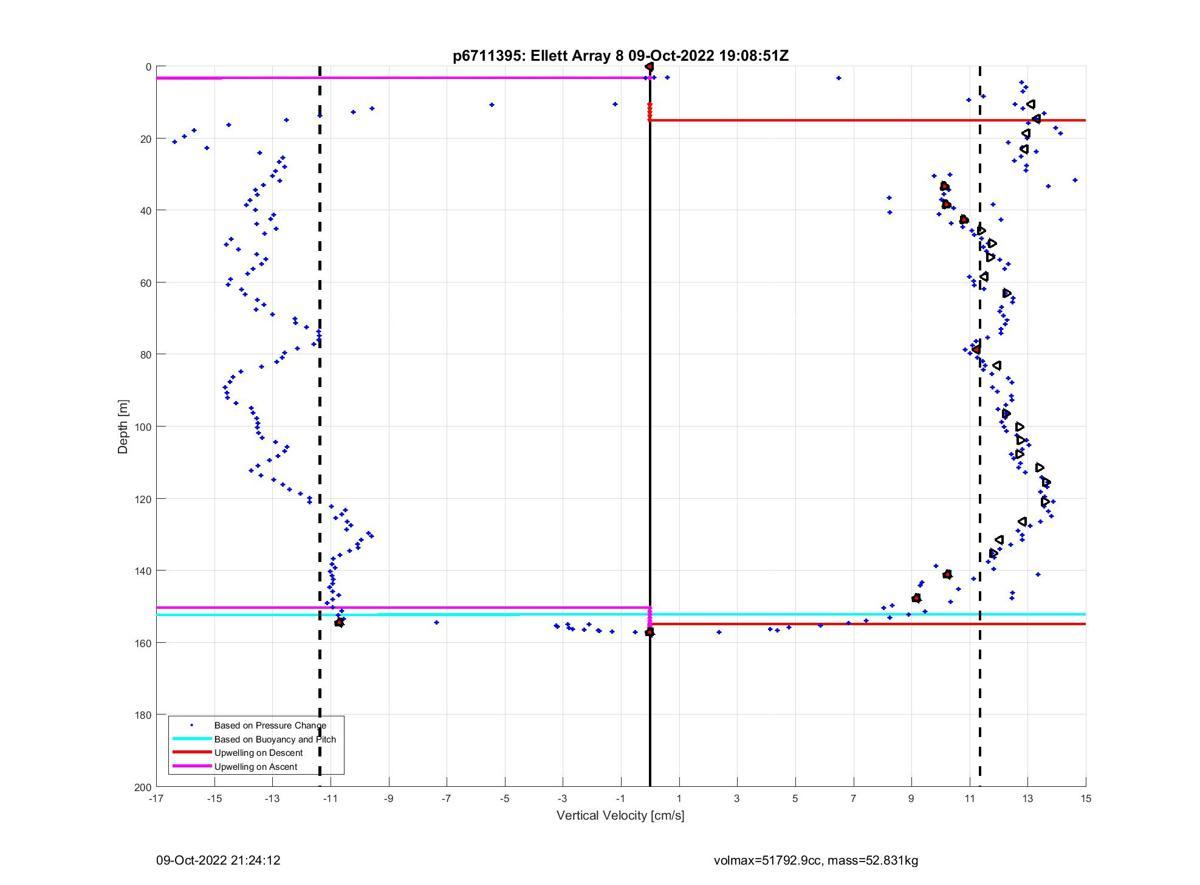Click x-axis tick label '5'
Image resolution: width=1200 pixels, height=885 pixels.
795,798
